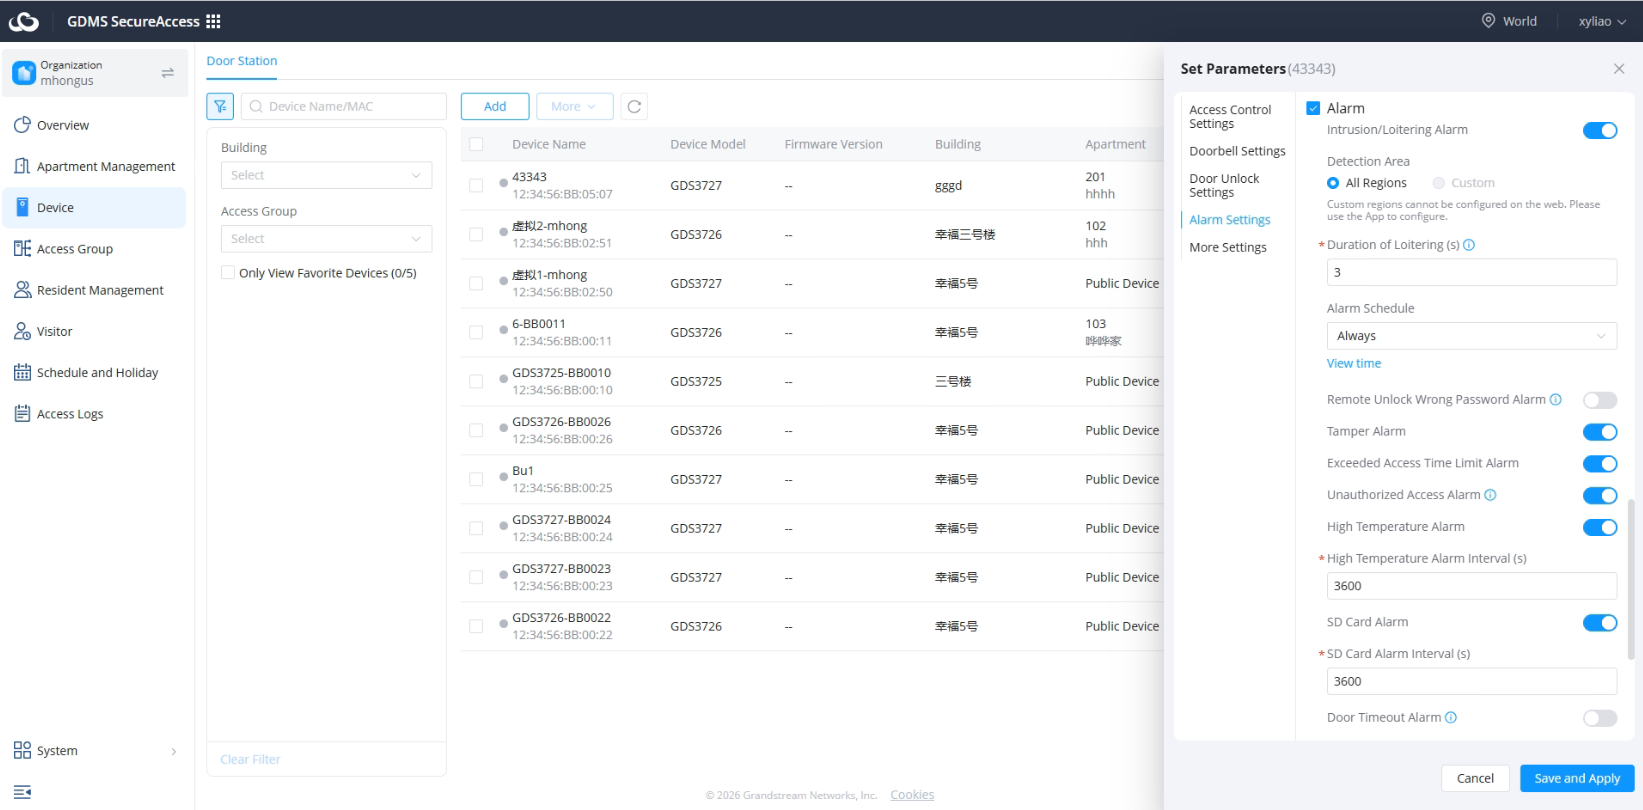Uncheck the Alarm checkbox
Image resolution: width=1643 pixels, height=810 pixels.
[1313, 108]
